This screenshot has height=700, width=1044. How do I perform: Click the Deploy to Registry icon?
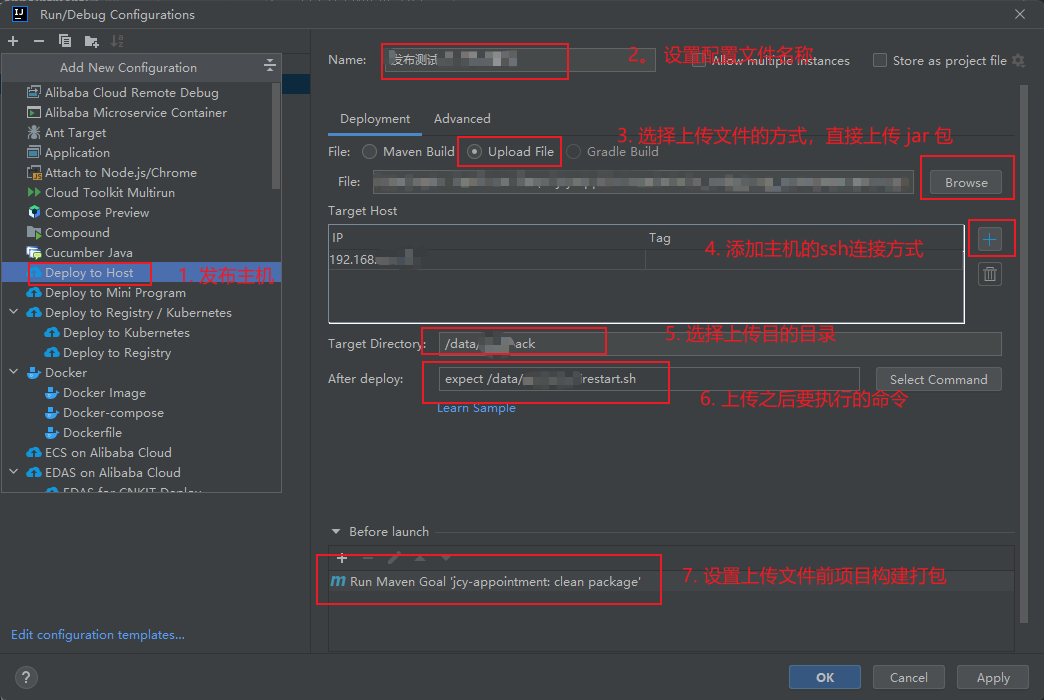click(52, 352)
